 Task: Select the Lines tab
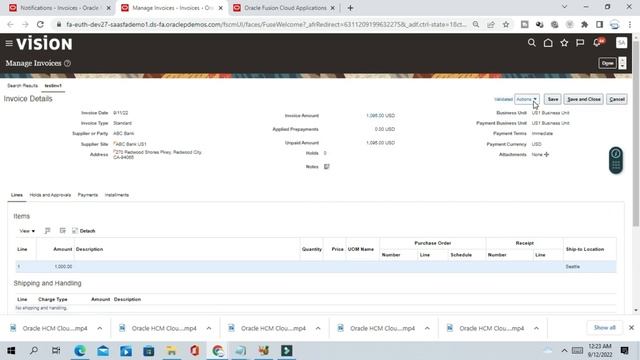pyautogui.click(x=17, y=195)
